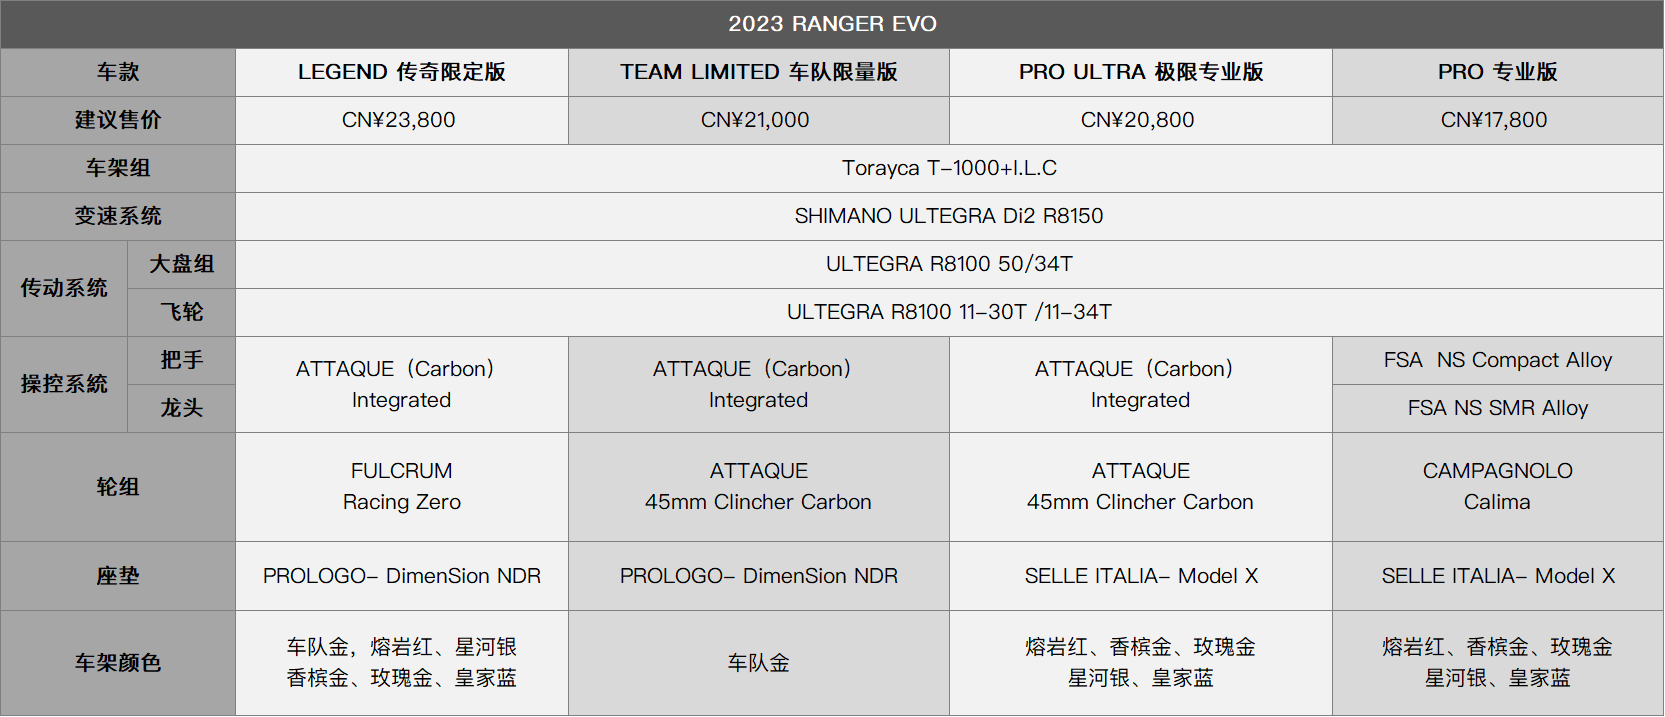Click the 2023 RANGER EVO title header
1665x717 pixels.
832,24
